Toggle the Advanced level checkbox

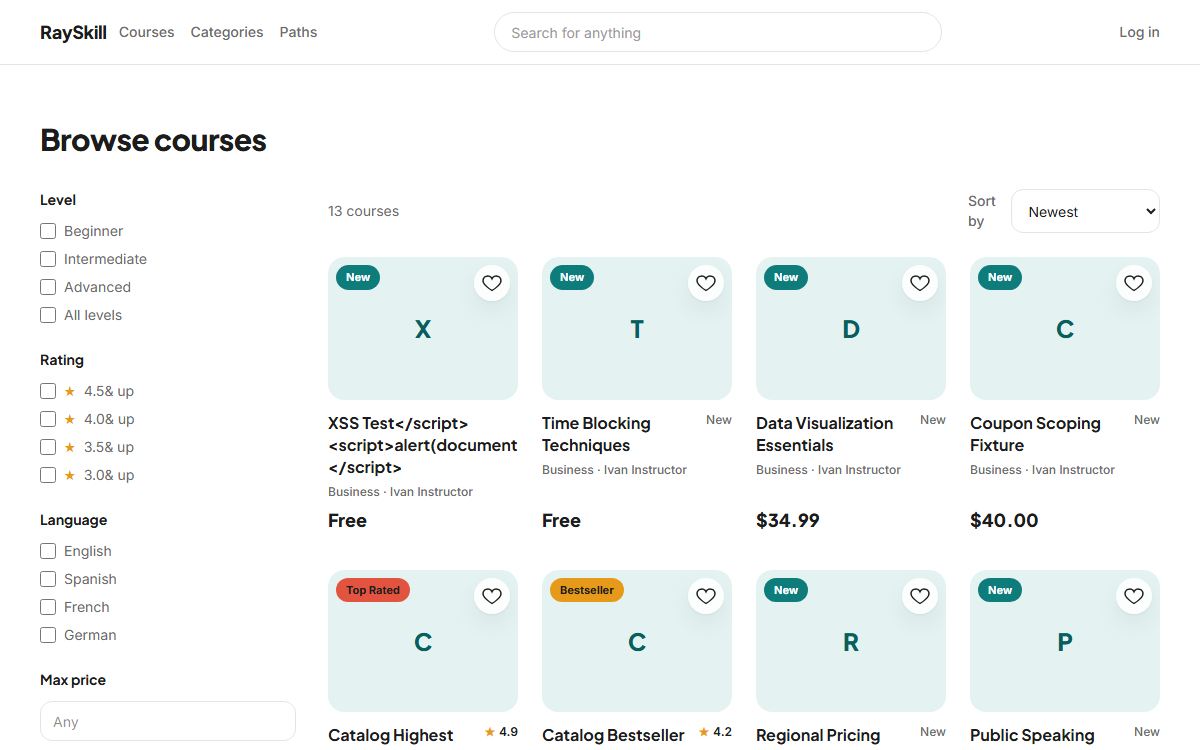(x=48, y=287)
